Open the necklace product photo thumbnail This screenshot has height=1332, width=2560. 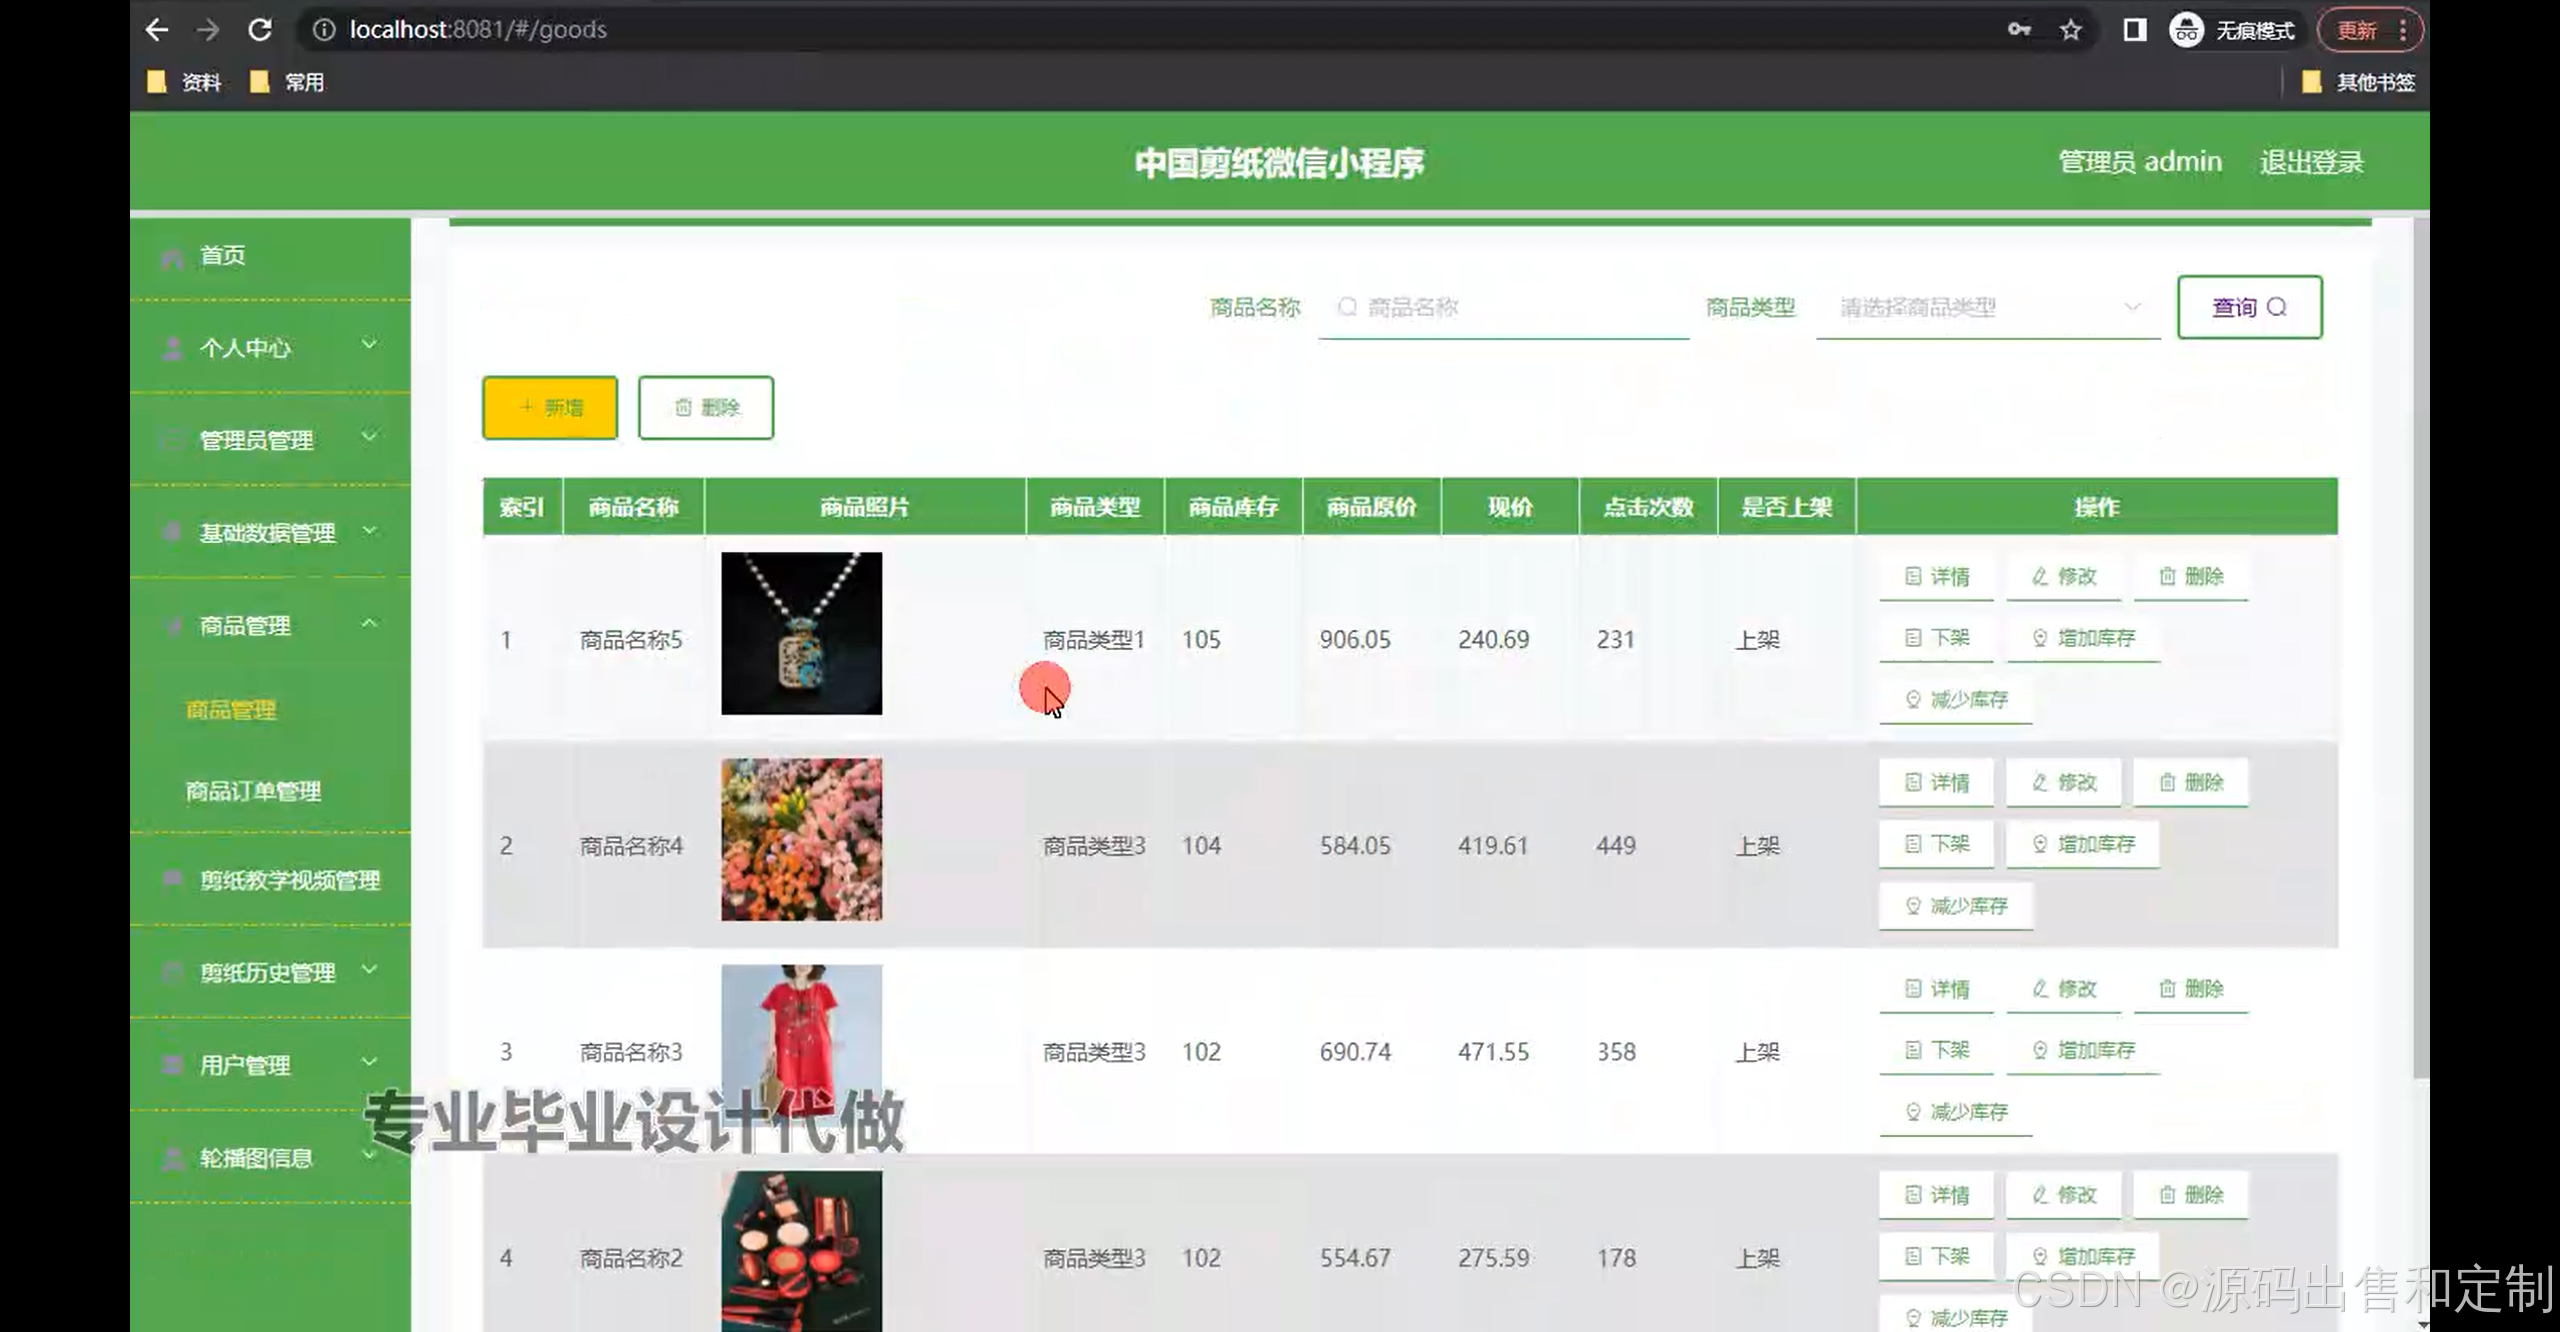coord(801,634)
